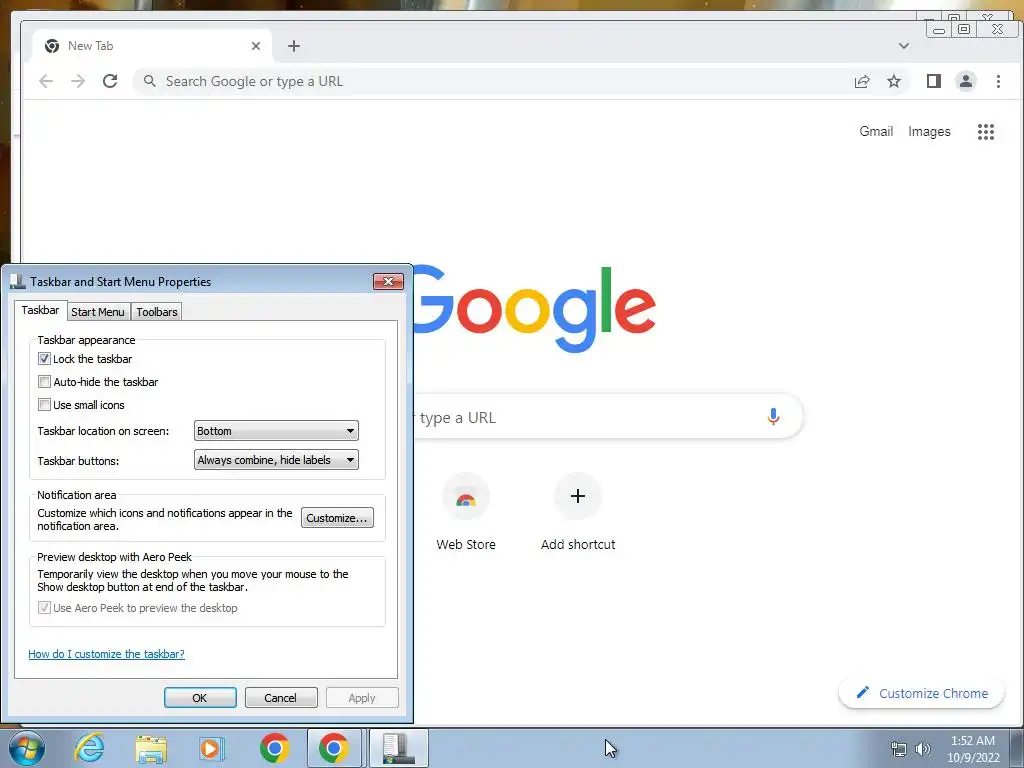Confirm the dialog with OK
The height and width of the screenshot is (768, 1024).
[x=200, y=697]
